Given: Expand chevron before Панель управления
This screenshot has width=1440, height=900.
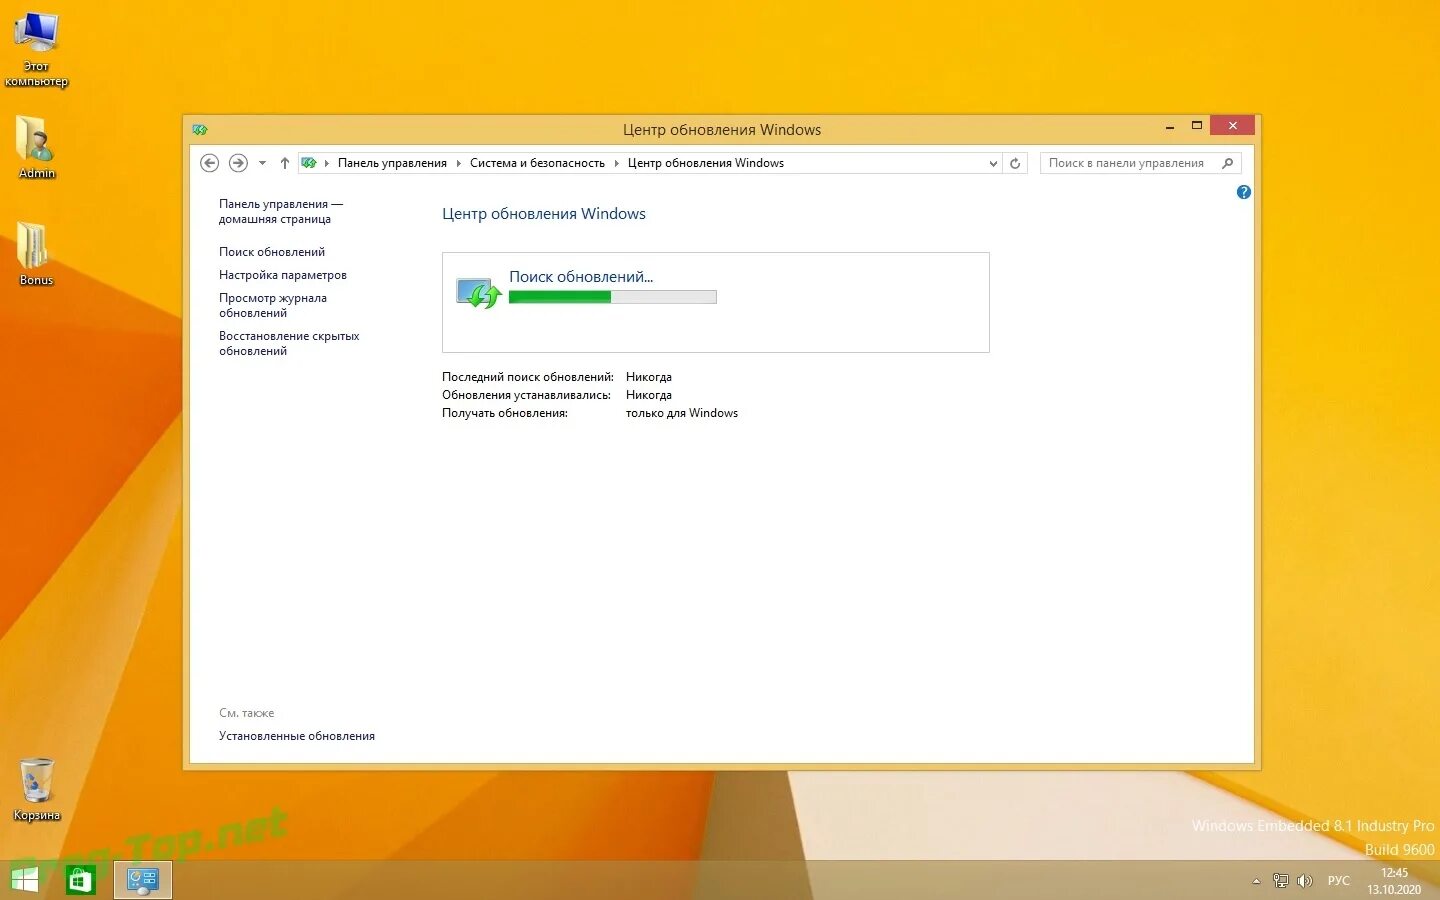Looking at the screenshot, I should click(x=326, y=163).
